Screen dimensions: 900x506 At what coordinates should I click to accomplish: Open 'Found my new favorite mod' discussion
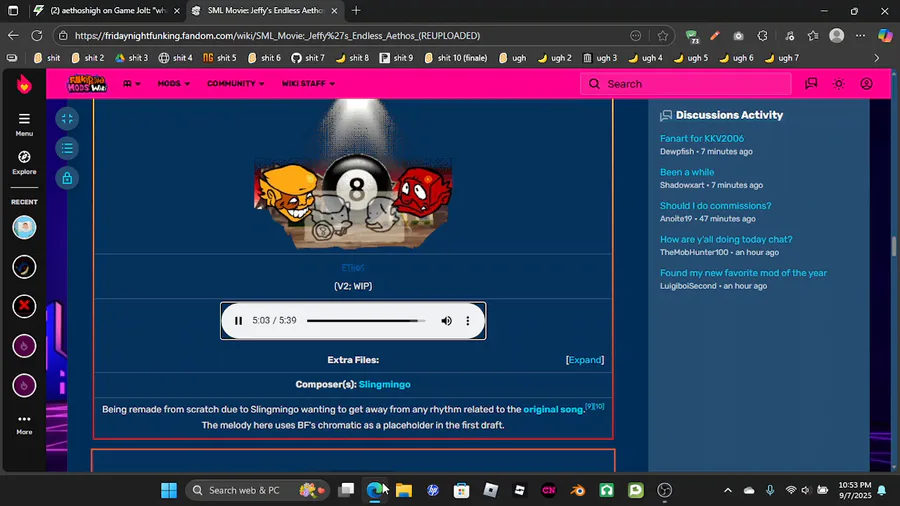pos(743,273)
